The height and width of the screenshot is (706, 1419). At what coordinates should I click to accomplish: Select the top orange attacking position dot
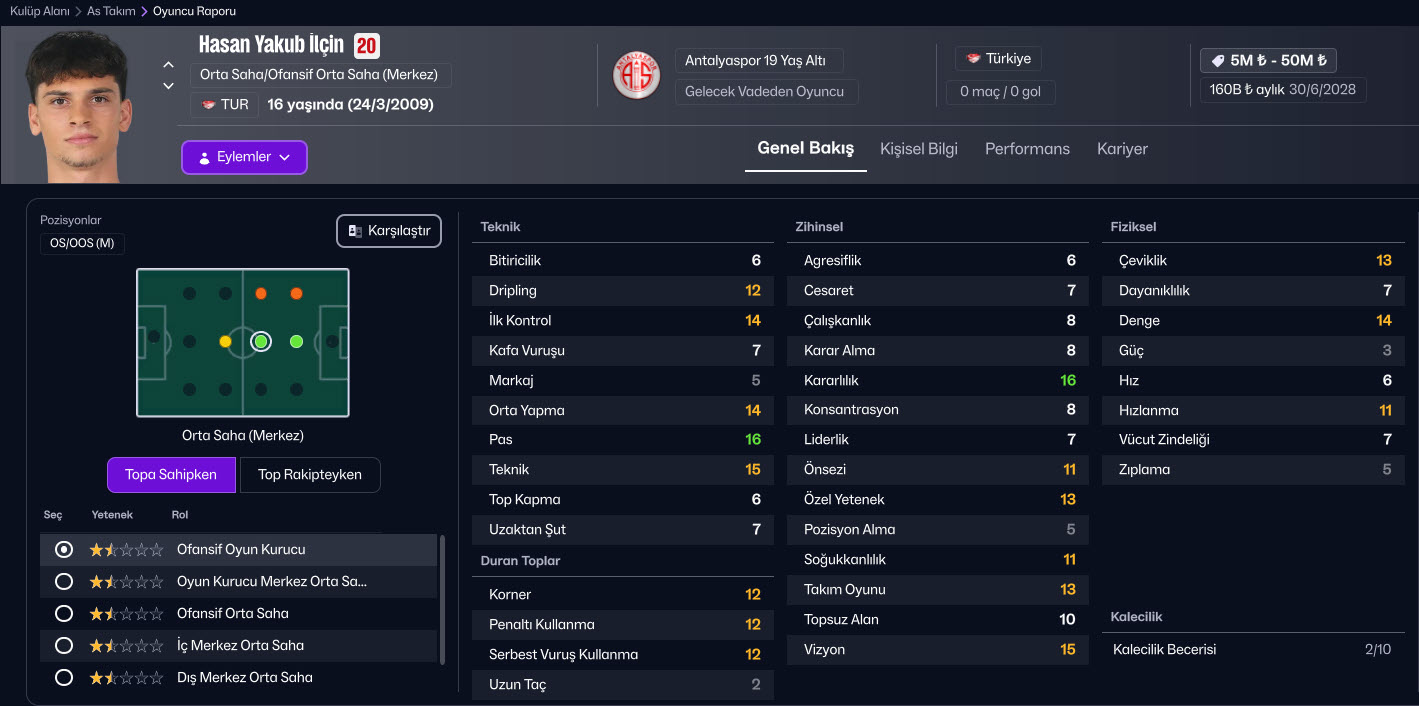click(x=261, y=293)
